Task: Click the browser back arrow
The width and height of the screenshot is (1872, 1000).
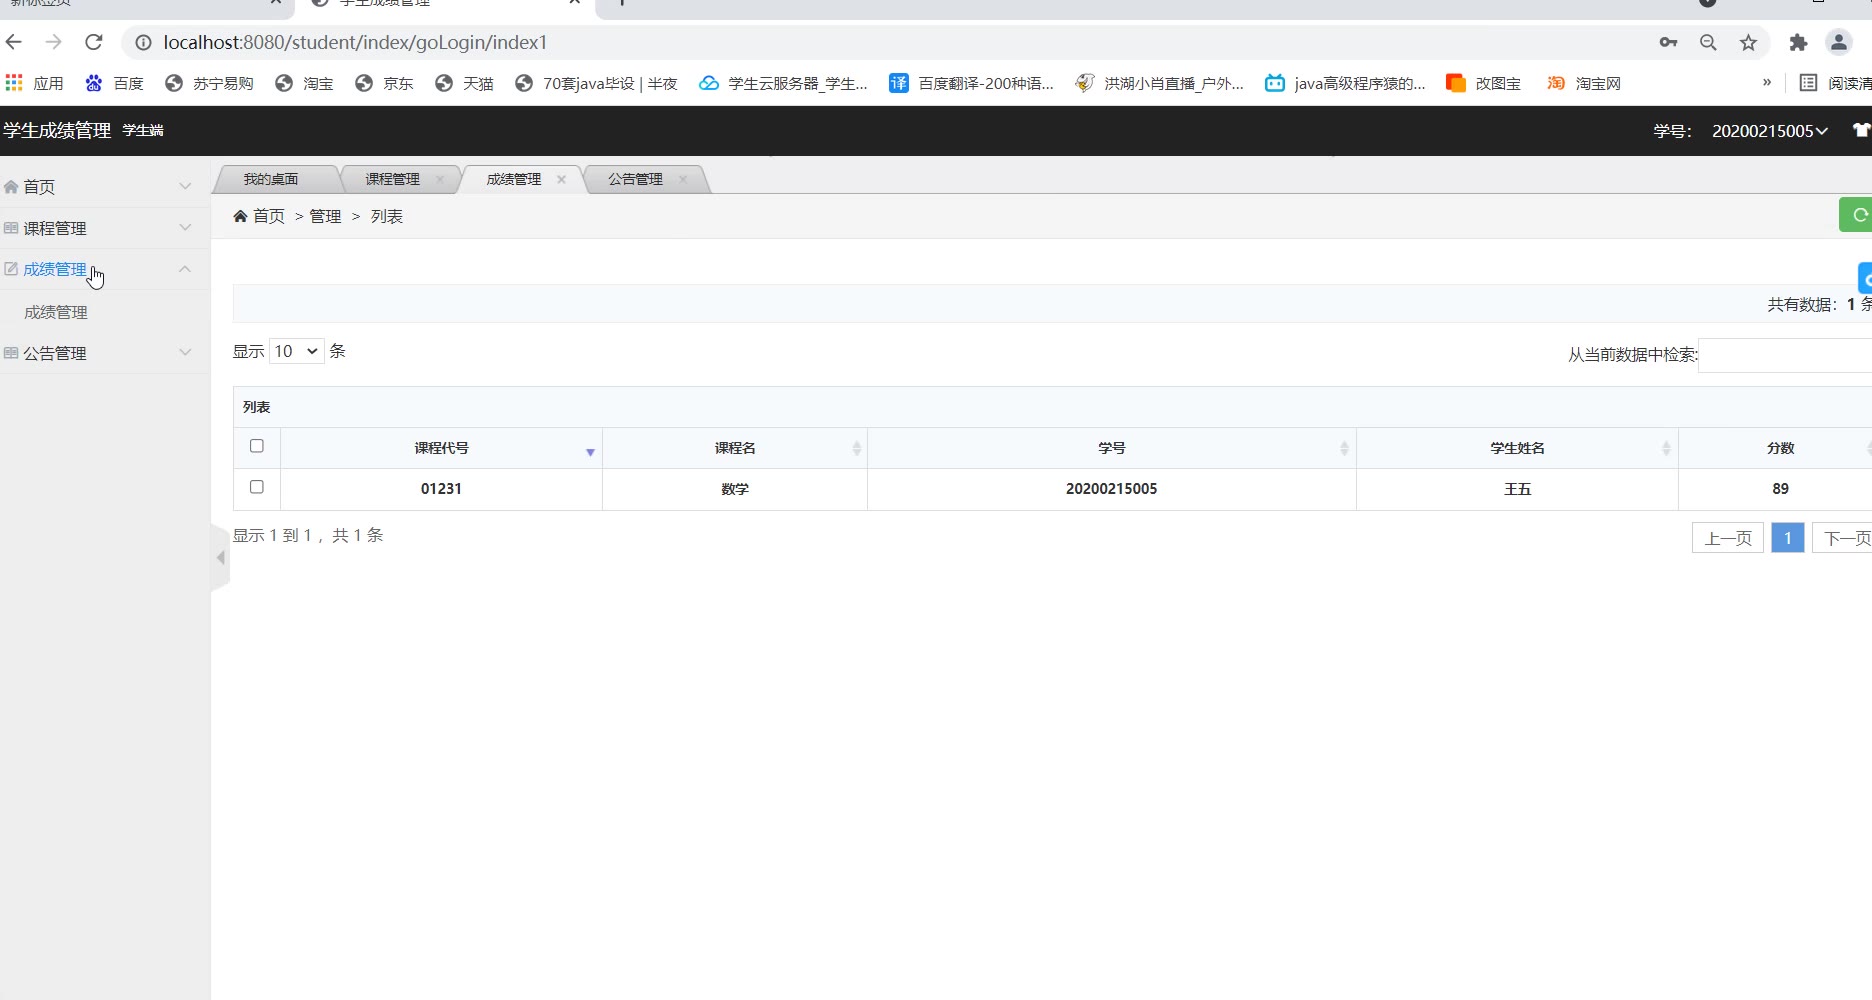Action: [14, 42]
